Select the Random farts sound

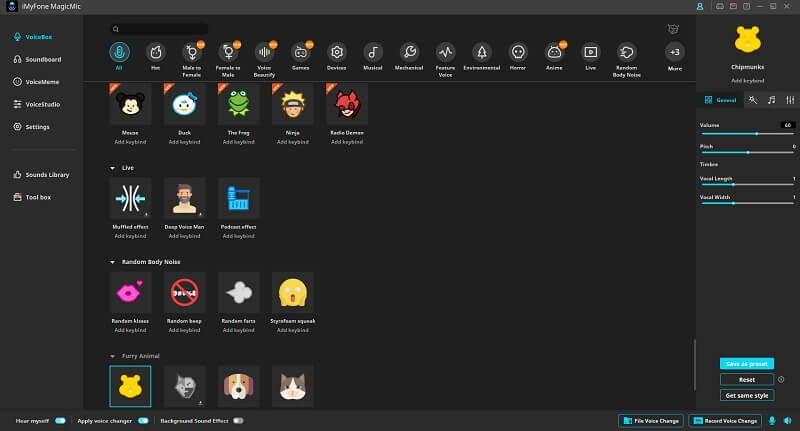coord(238,293)
